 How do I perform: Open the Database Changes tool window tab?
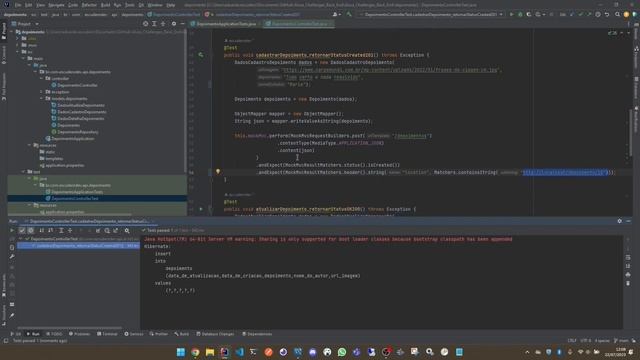point(214,334)
